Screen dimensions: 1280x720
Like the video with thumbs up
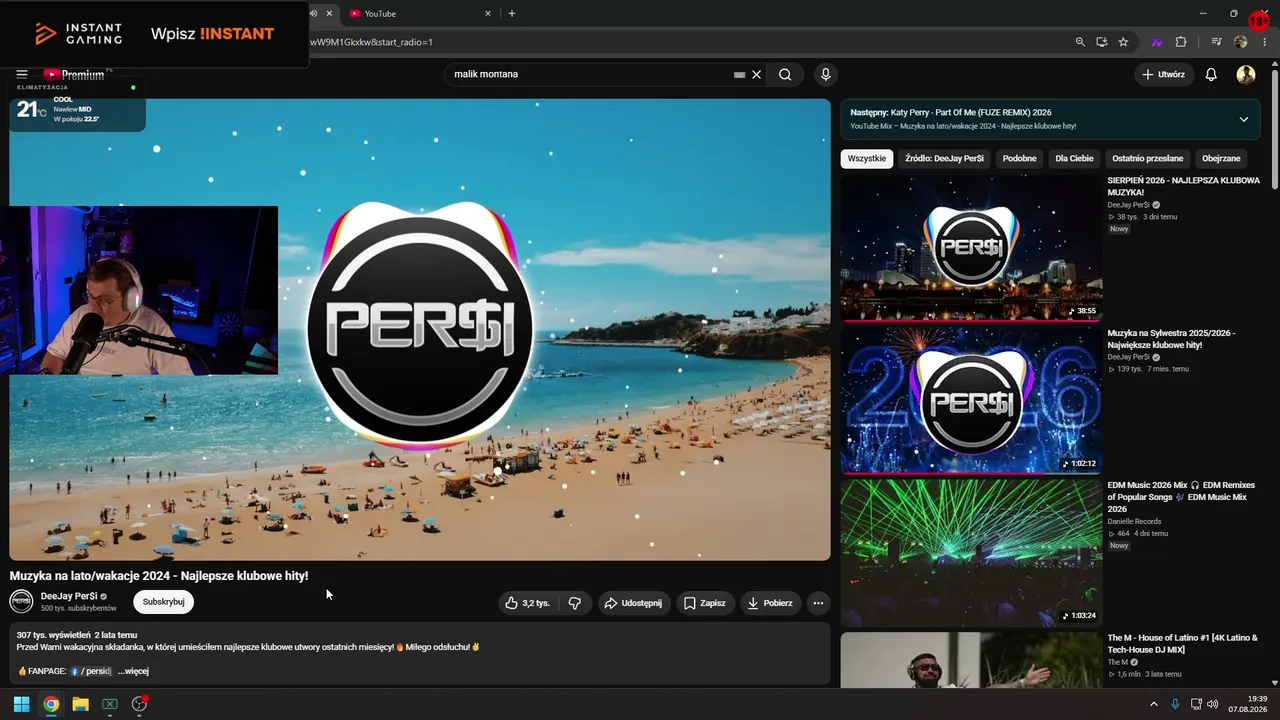pos(528,603)
